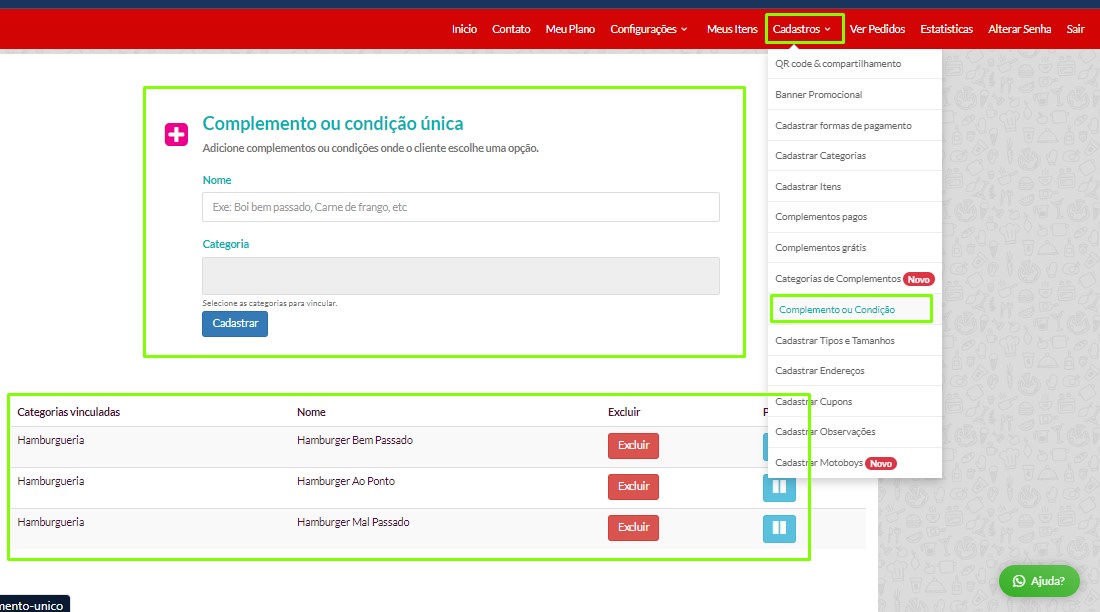Navigate to the Estatísticas page
The width and height of the screenshot is (1100, 612).
click(x=946, y=29)
